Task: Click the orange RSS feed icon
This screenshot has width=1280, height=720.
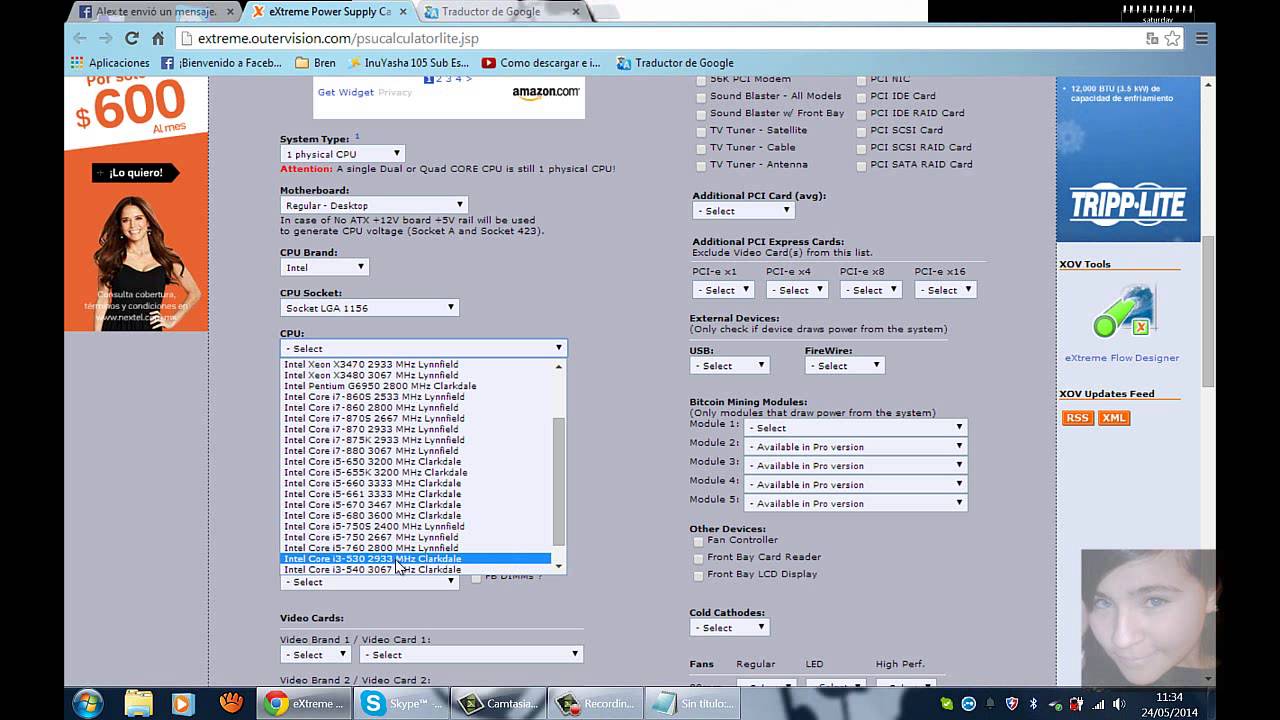Action: (x=1078, y=418)
